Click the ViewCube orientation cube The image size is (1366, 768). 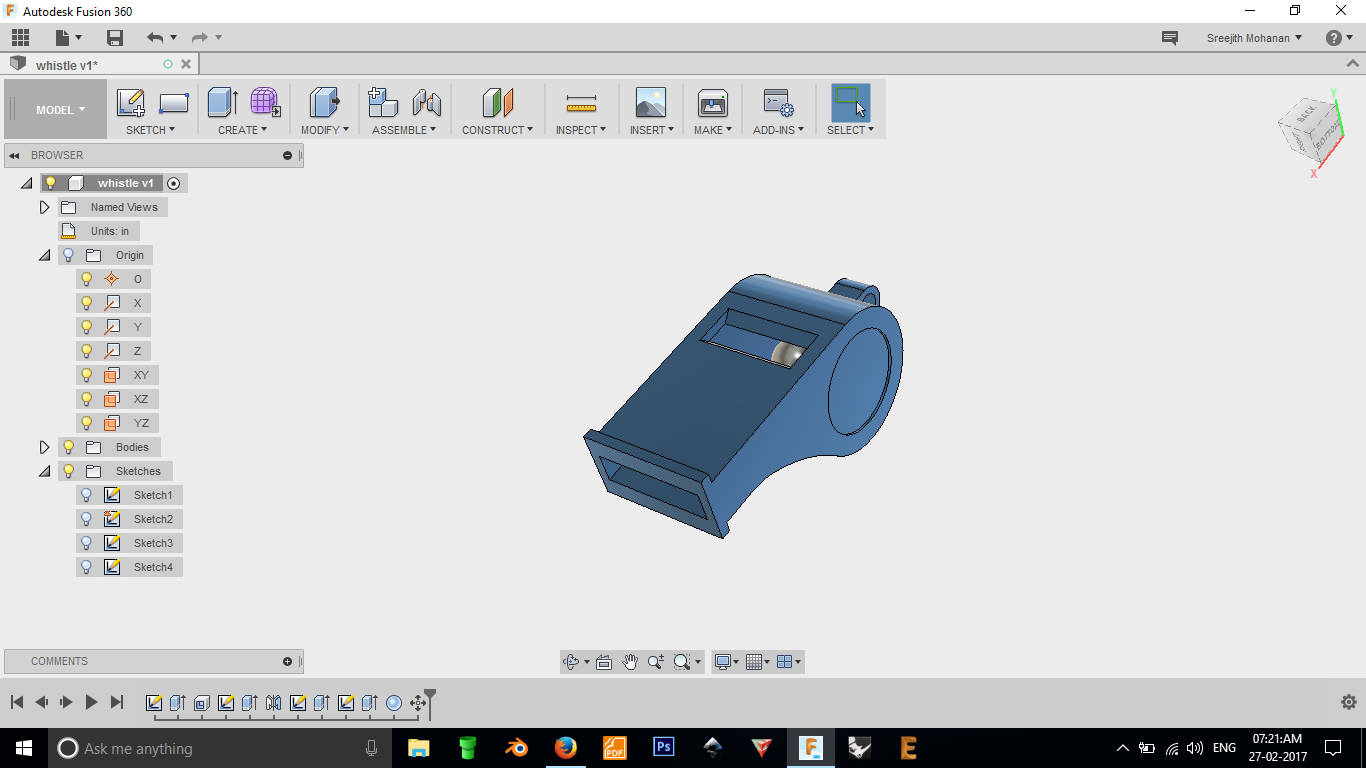[x=1309, y=130]
